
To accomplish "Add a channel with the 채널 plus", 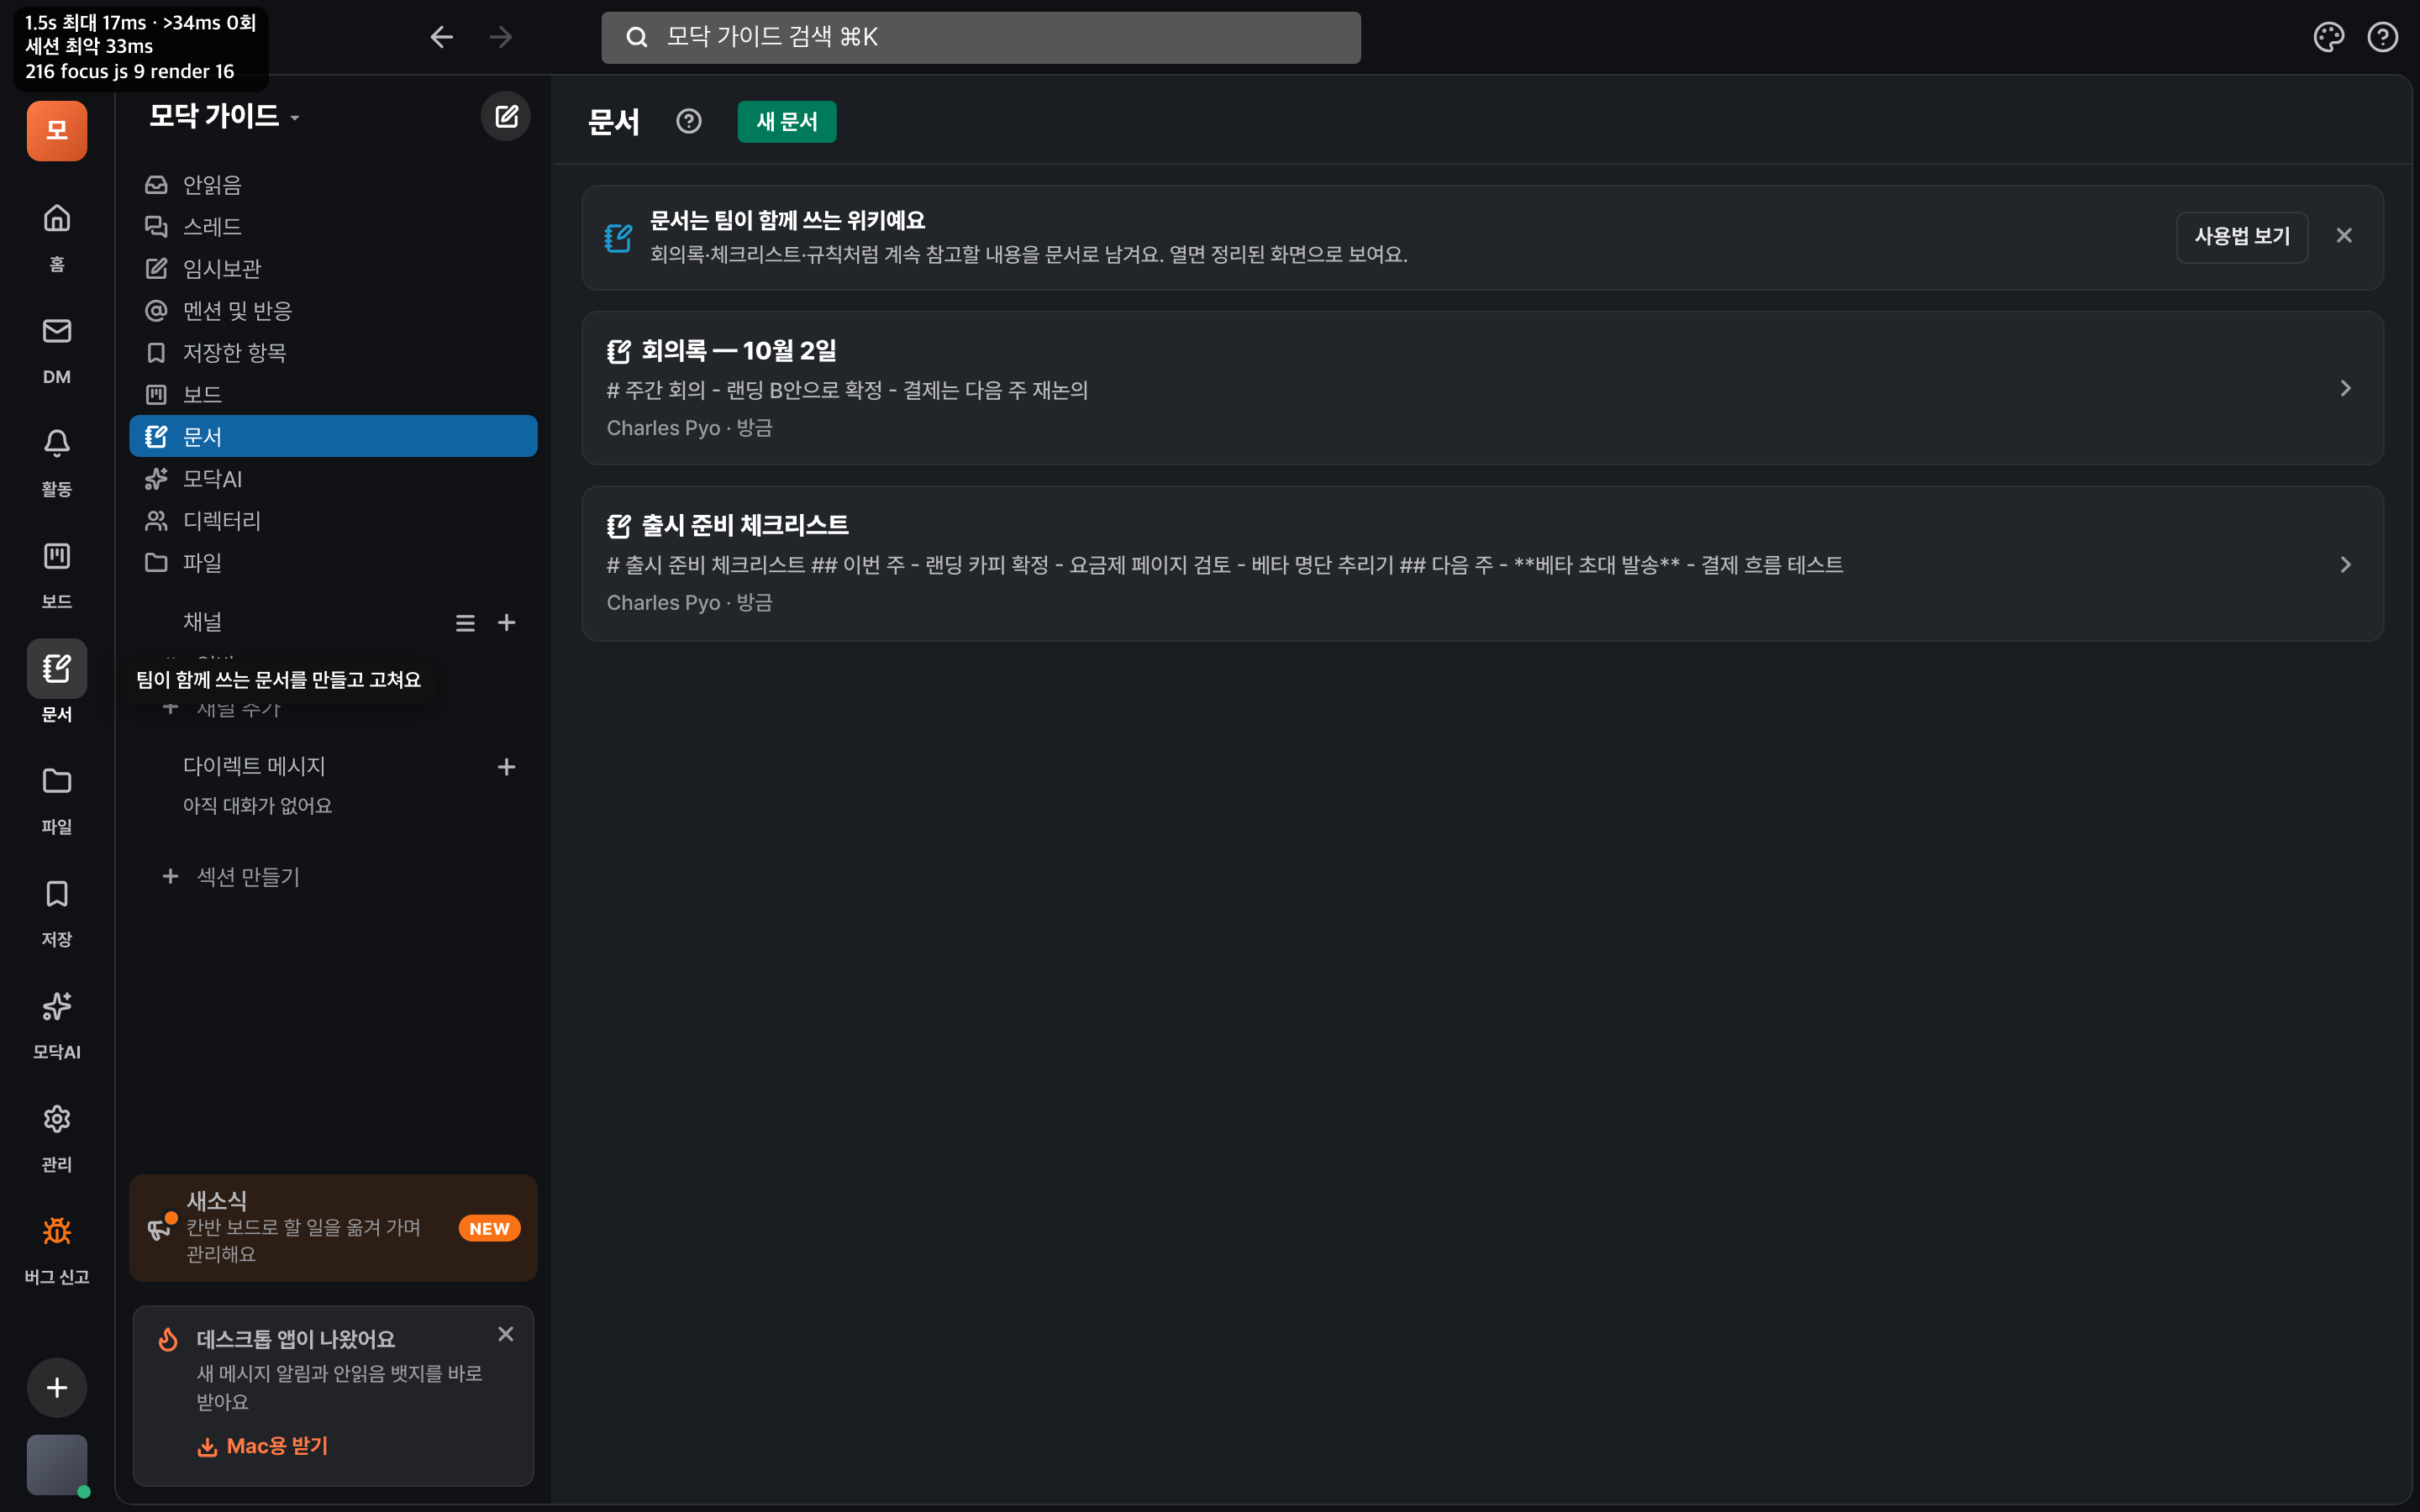I will tap(507, 623).
